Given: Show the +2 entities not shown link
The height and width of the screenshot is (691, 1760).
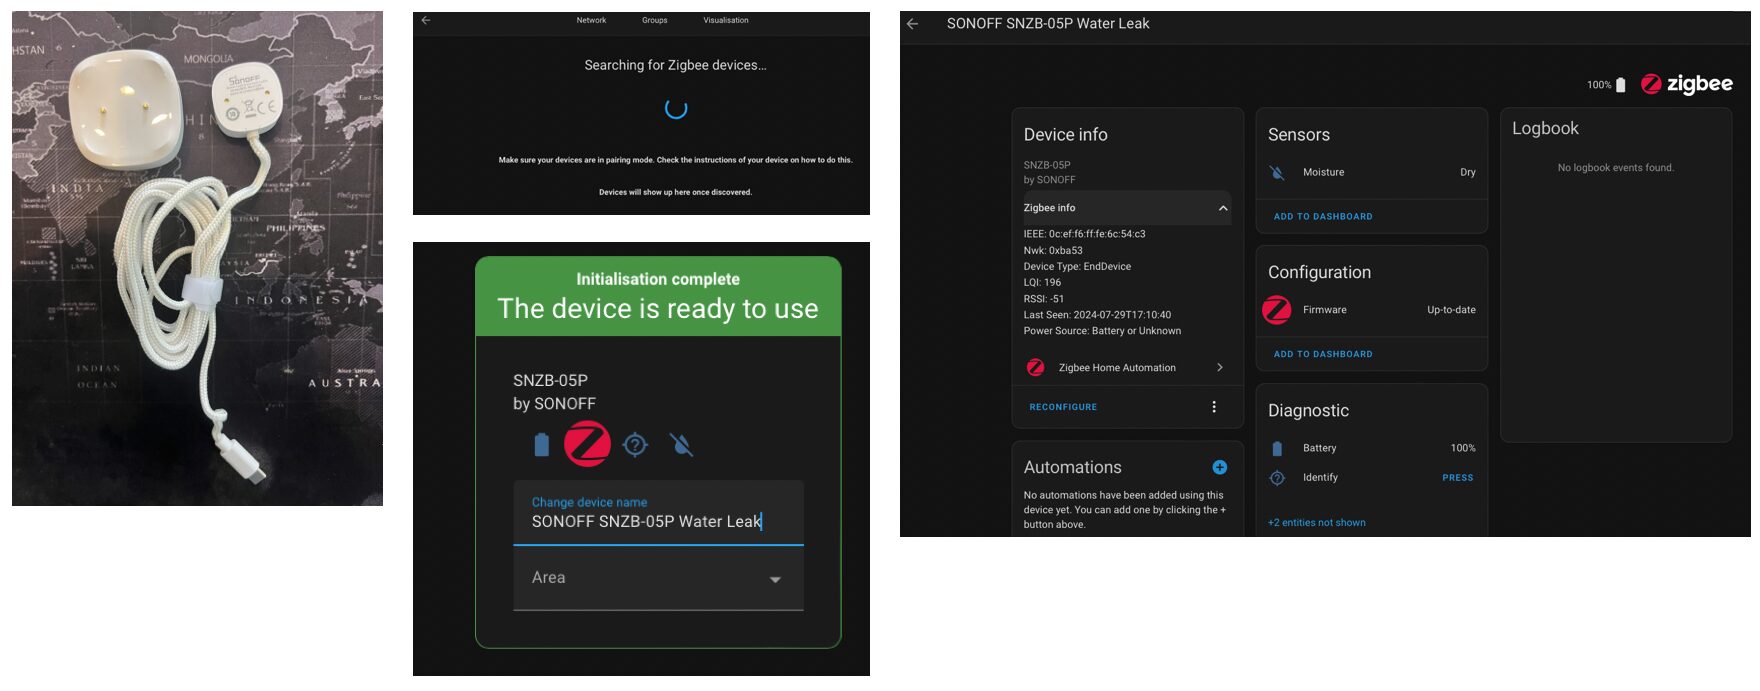Looking at the screenshot, I should click(x=1317, y=522).
